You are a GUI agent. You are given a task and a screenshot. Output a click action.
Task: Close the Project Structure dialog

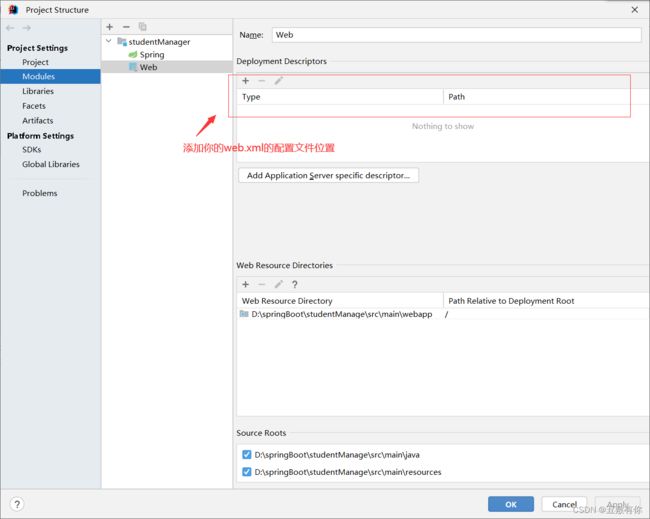[x=635, y=10]
